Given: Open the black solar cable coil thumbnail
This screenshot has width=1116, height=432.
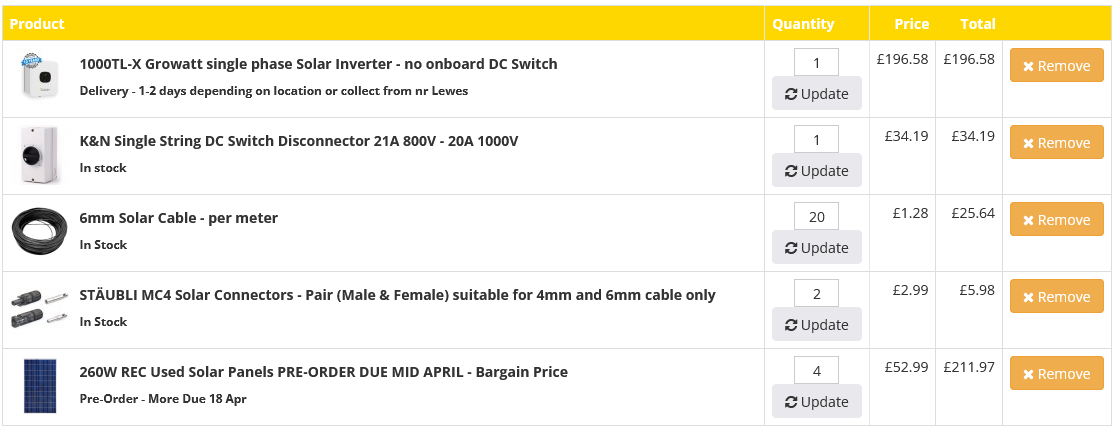Looking at the screenshot, I should [40, 232].
